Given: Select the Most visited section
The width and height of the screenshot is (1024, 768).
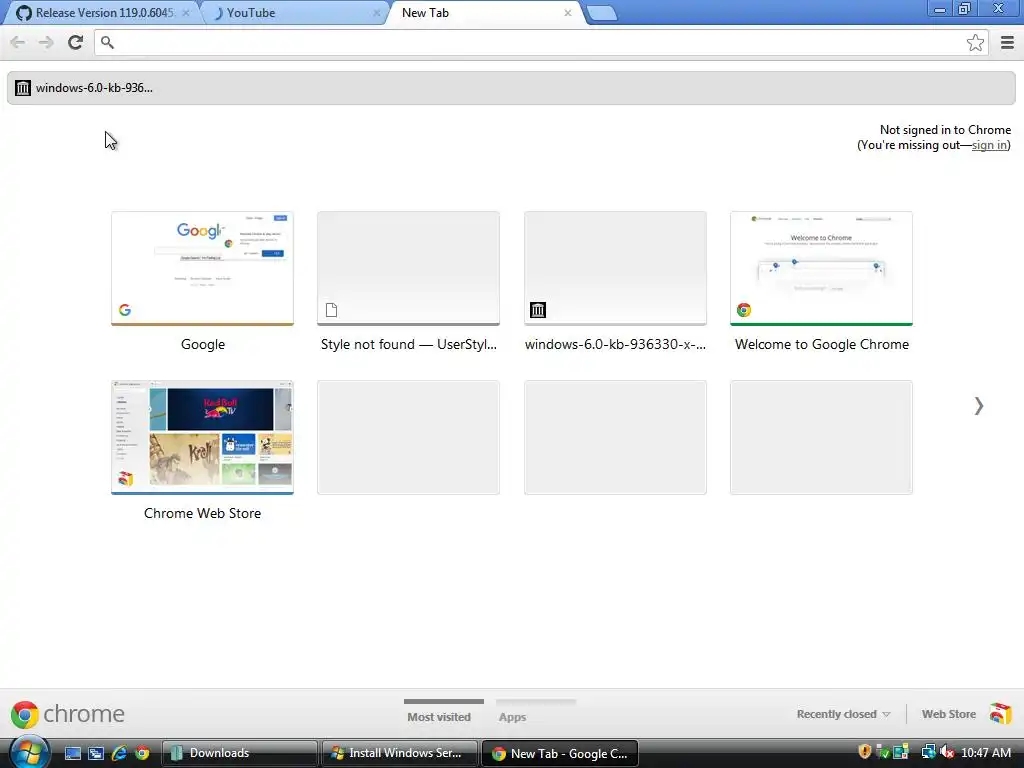Looking at the screenshot, I should click(x=439, y=716).
